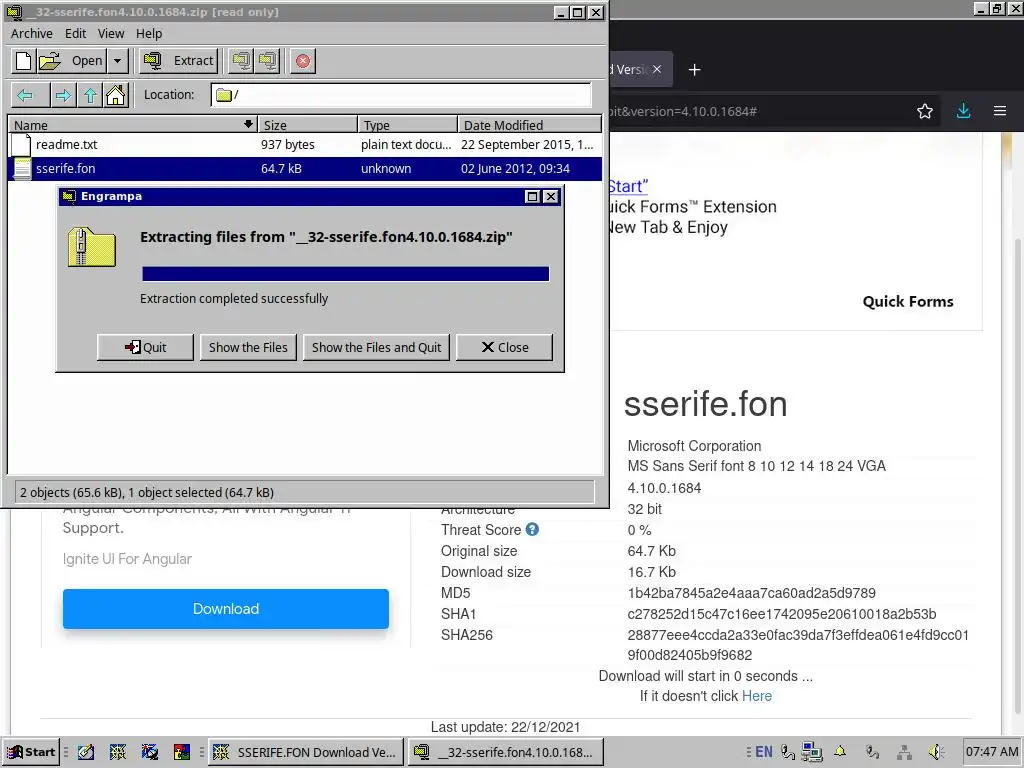Sort by the Type column header
The width and height of the screenshot is (1024, 768).
pos(408,125)
